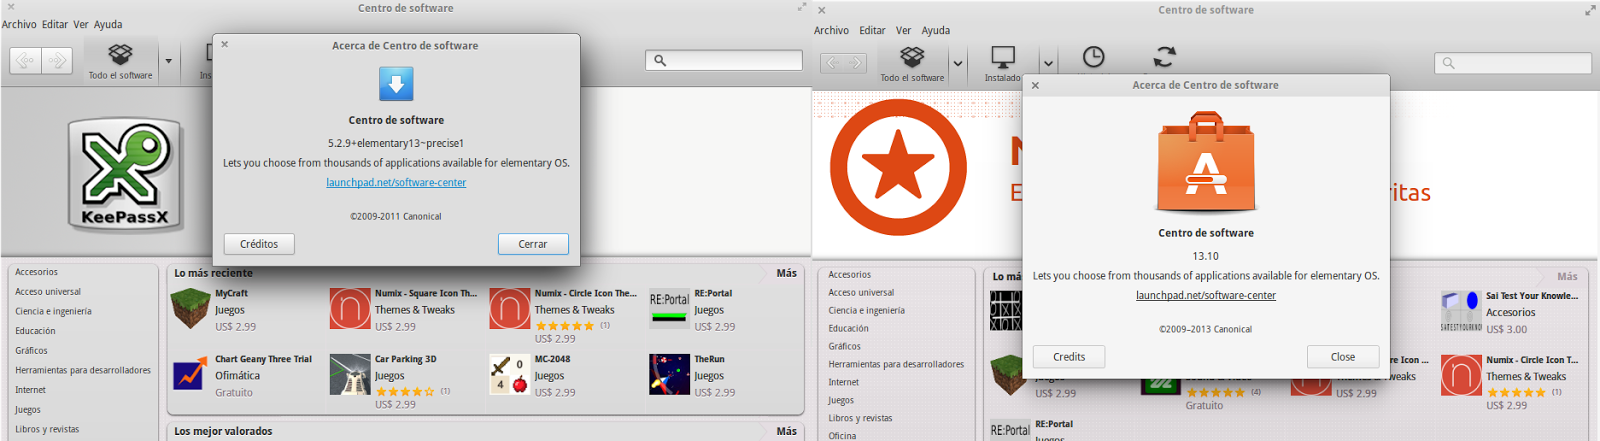This screenshot has height=441, width=1600.
Task: Open Archivo menu in left window
Action: (x=19, y=24)
